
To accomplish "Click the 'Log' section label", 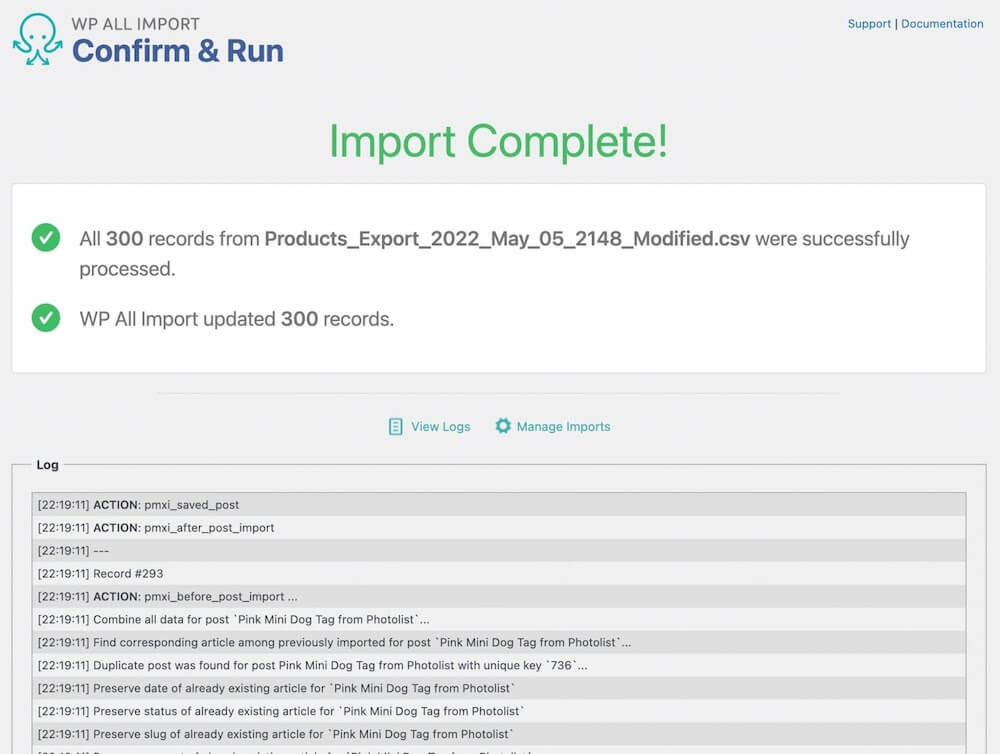I will pyautogui.click(x=47, y=464).
